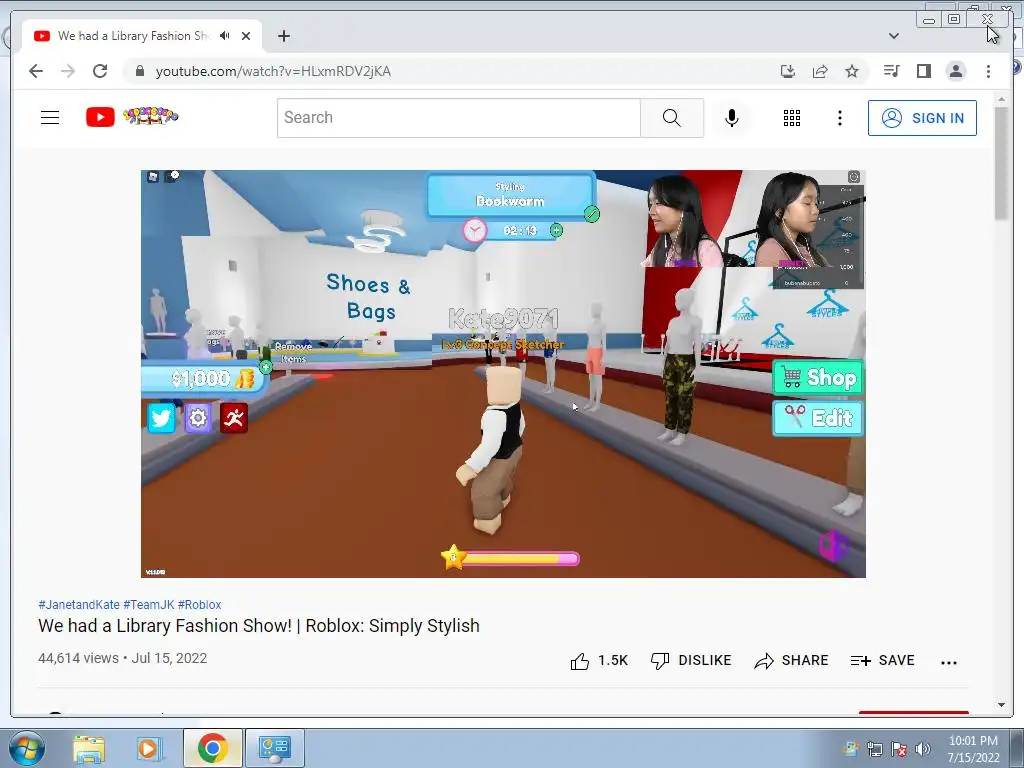1024x768 pixels.
Task: Open the control panel taskbar item
Action: point(274,748)
